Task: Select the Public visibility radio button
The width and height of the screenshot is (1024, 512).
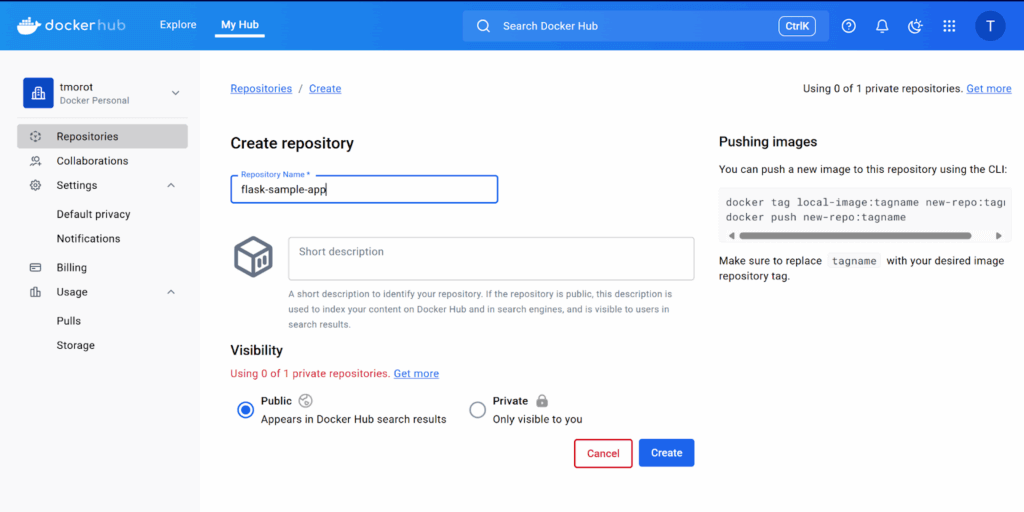Action: click(x=246, y=410)
